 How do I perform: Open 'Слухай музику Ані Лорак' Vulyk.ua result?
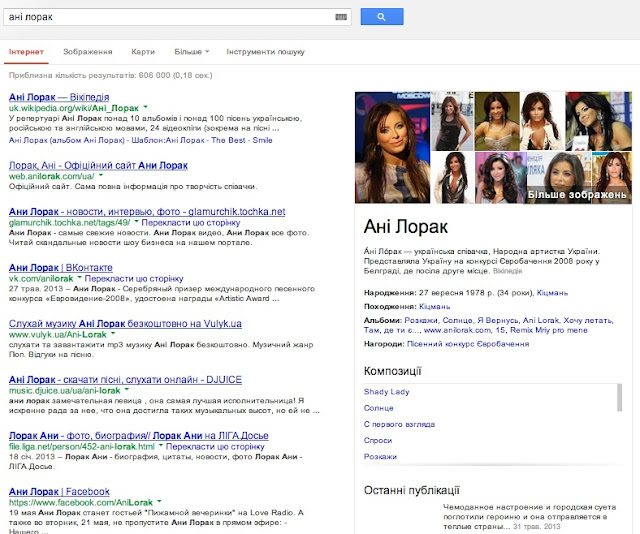[125, 324]
